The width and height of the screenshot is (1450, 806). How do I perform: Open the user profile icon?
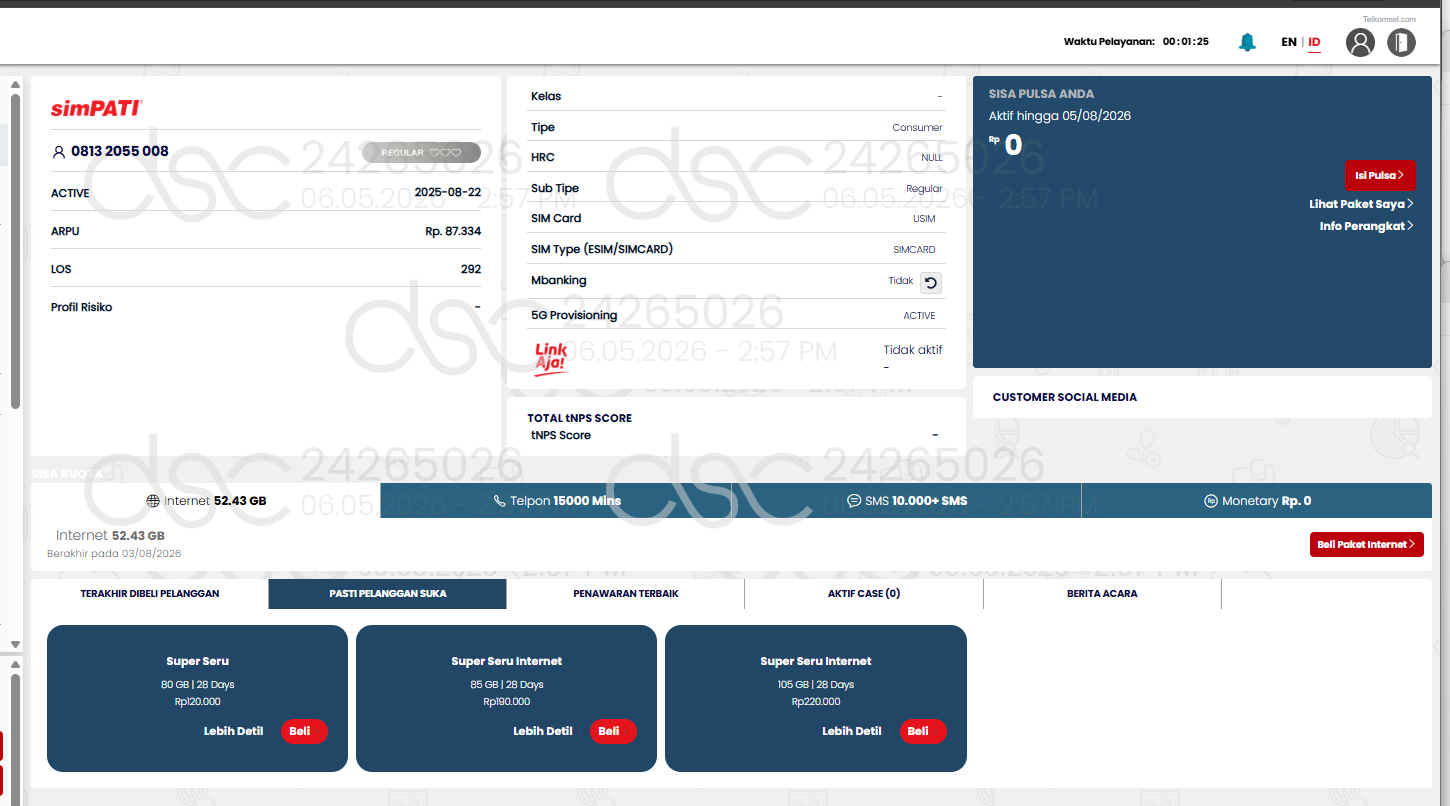[1360, 42]
